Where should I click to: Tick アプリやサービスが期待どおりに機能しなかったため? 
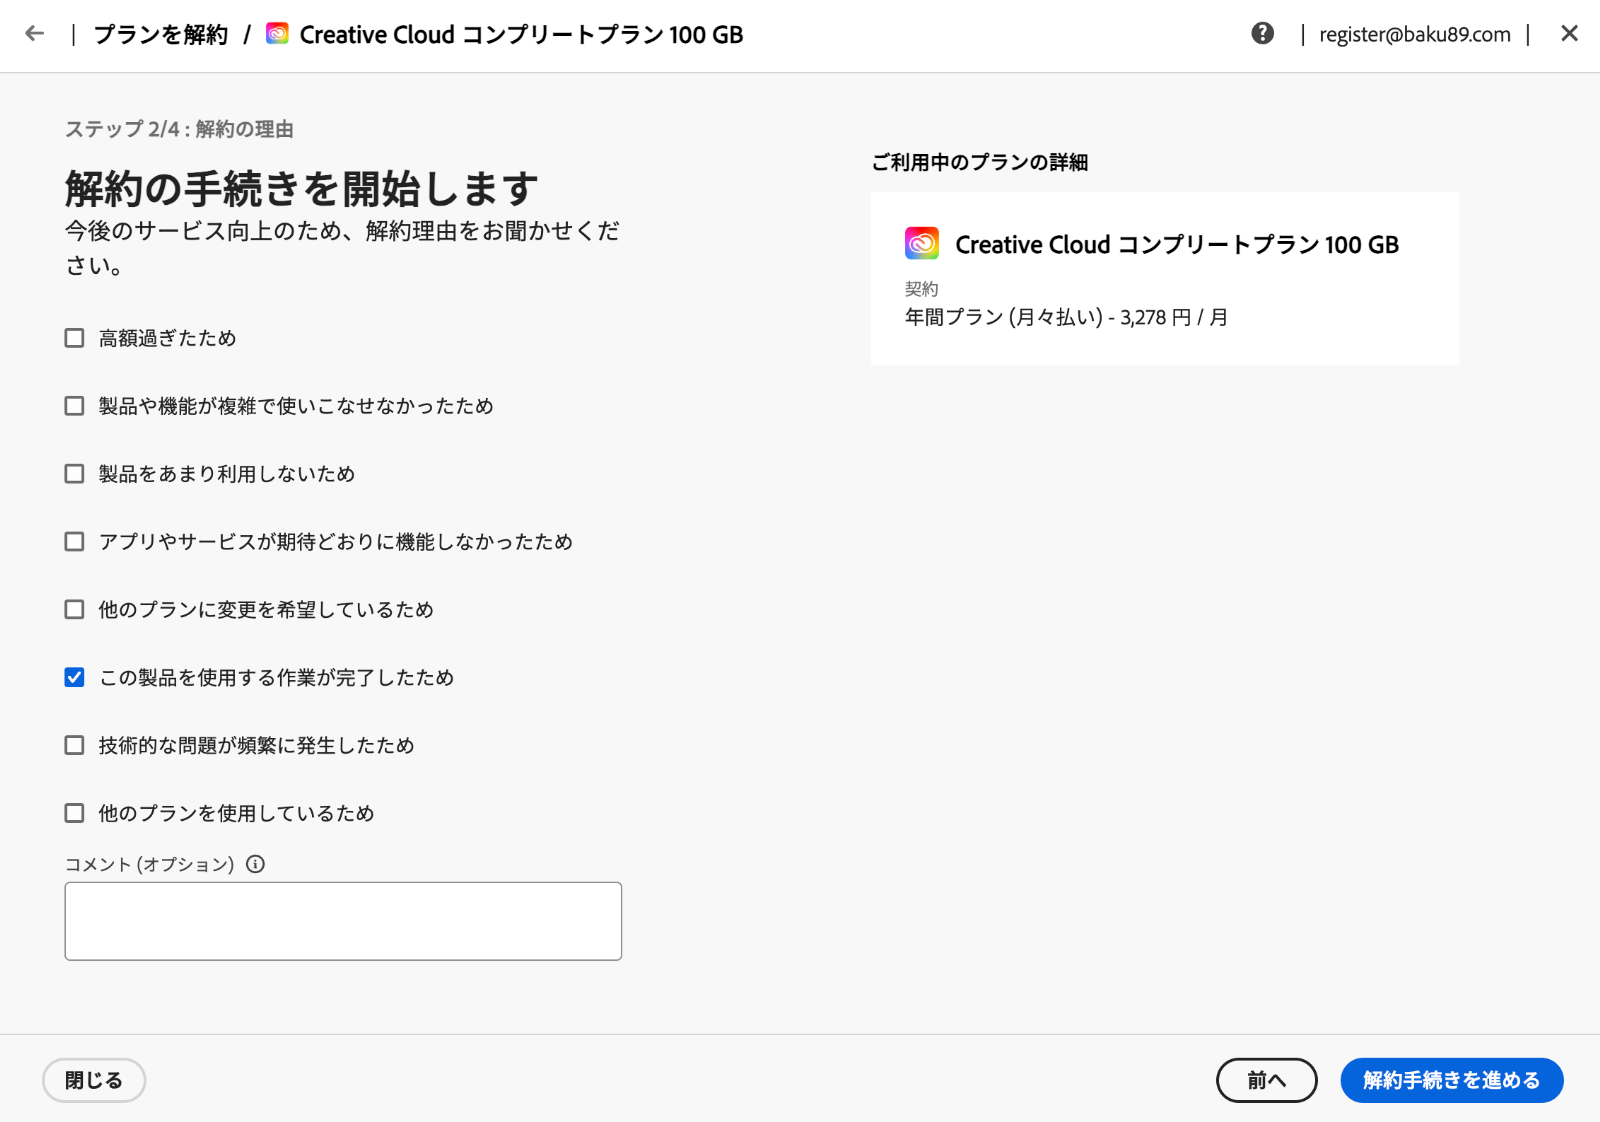pyautogui.click(x=75, y=542)
